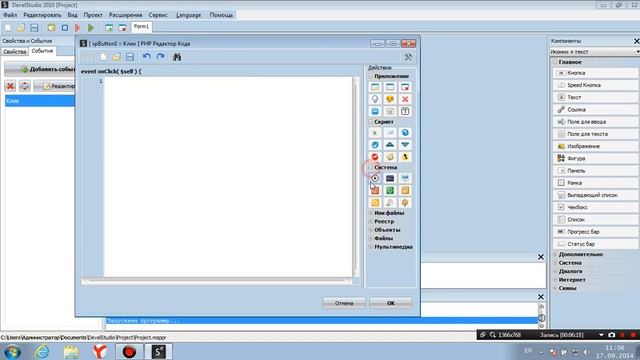Click the blue down-triangle action under Скрипт
The image size is (640, 360).
(404, 144)
